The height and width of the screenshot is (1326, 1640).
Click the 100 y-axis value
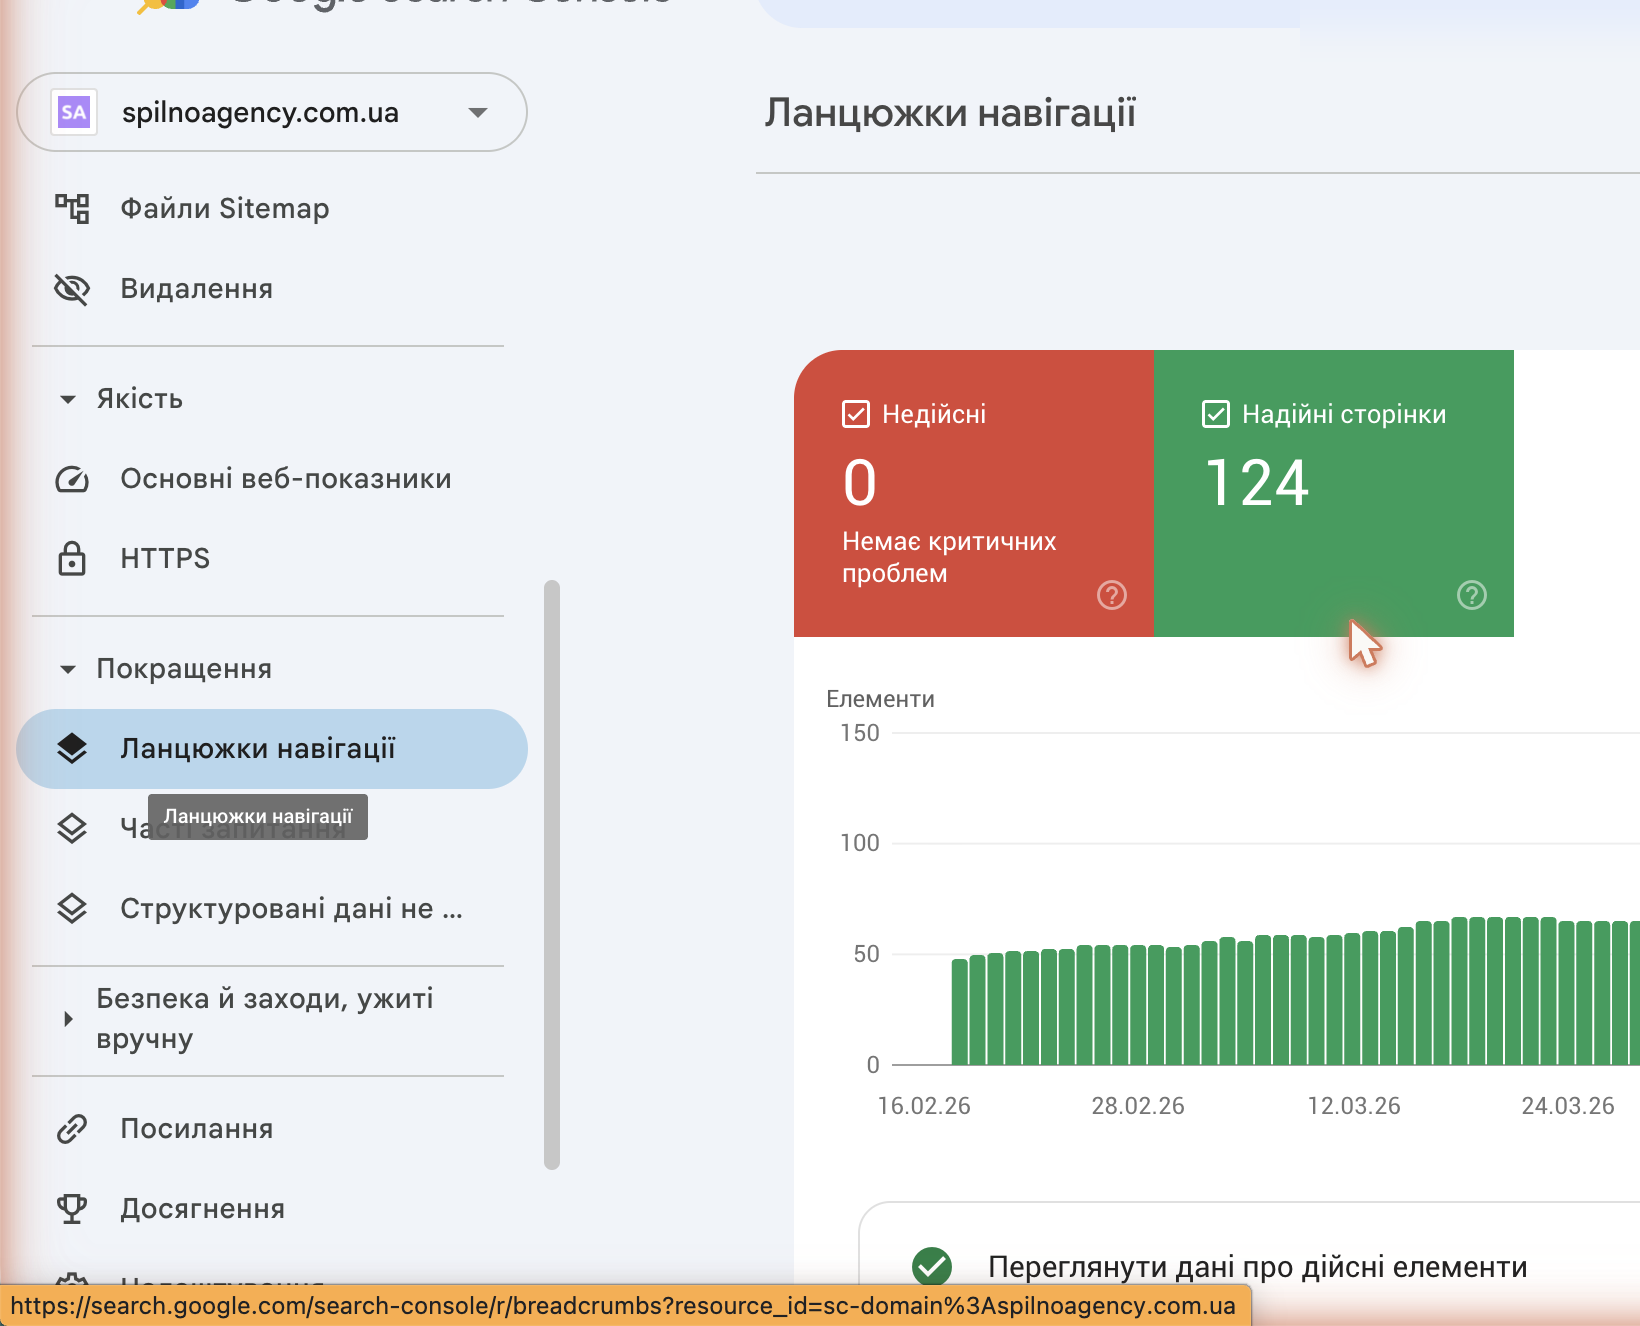pos(860,843)
